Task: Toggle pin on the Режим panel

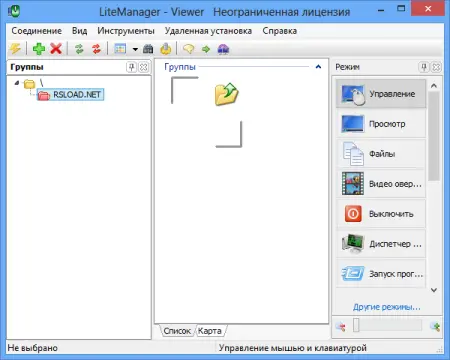Action: (424, 67)
